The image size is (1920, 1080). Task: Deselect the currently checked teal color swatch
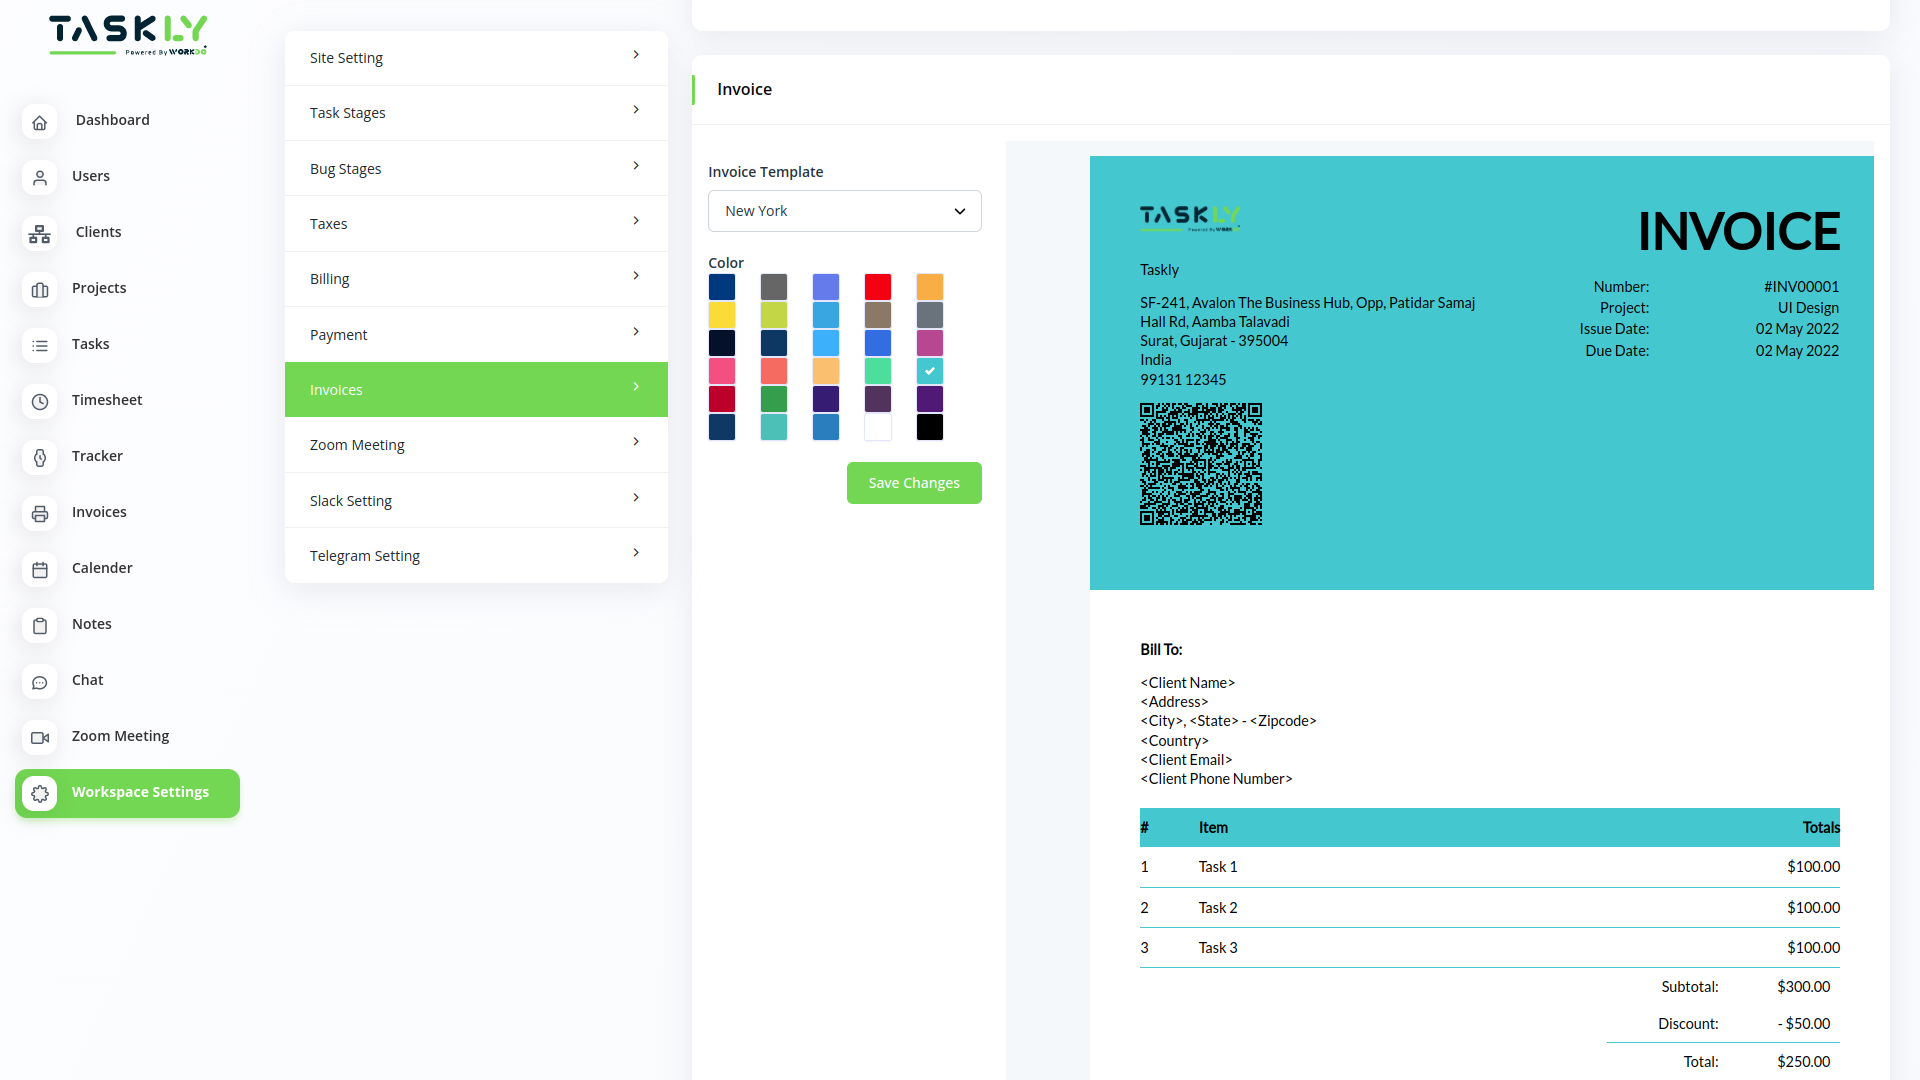930,370
